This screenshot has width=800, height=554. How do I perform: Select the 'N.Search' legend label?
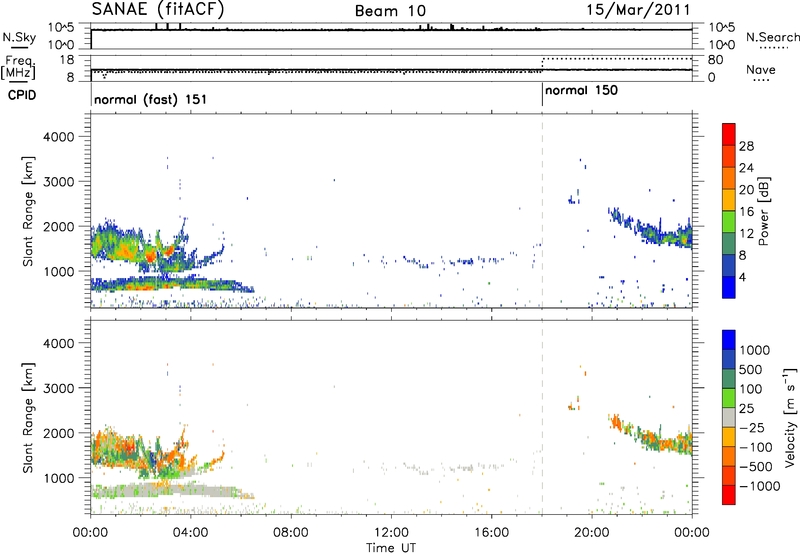pyautogui.click(x=772, y=37)
